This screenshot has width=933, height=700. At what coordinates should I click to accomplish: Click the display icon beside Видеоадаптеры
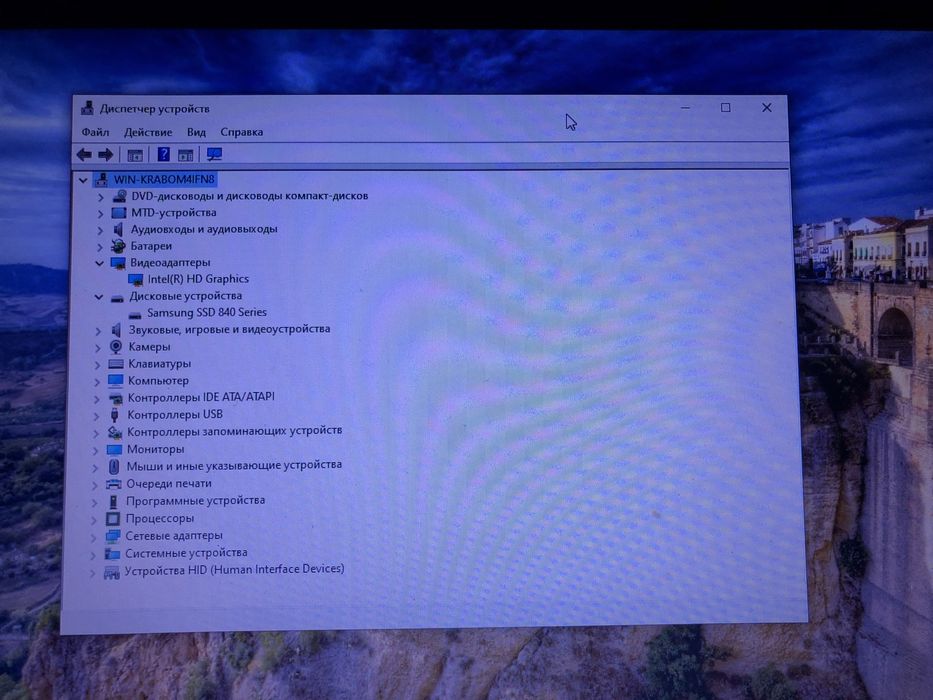pyautogui.click(x=118, y=262)
